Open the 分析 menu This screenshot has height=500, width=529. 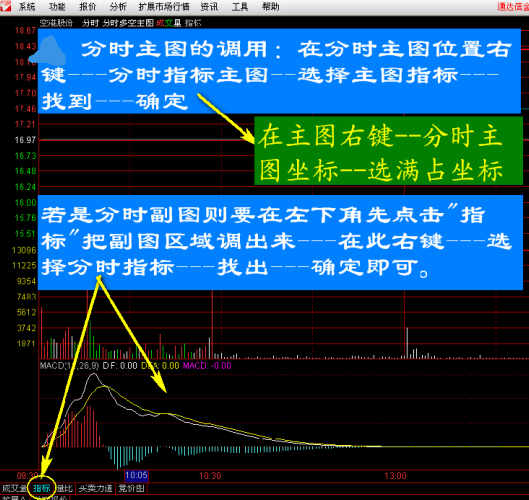click(118, 7)
